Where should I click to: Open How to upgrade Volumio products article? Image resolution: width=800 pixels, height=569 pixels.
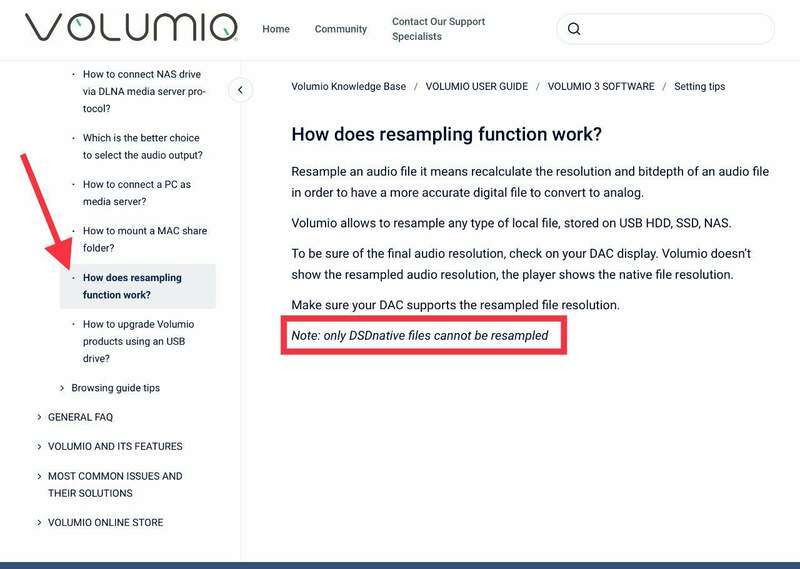click(138, 341)
